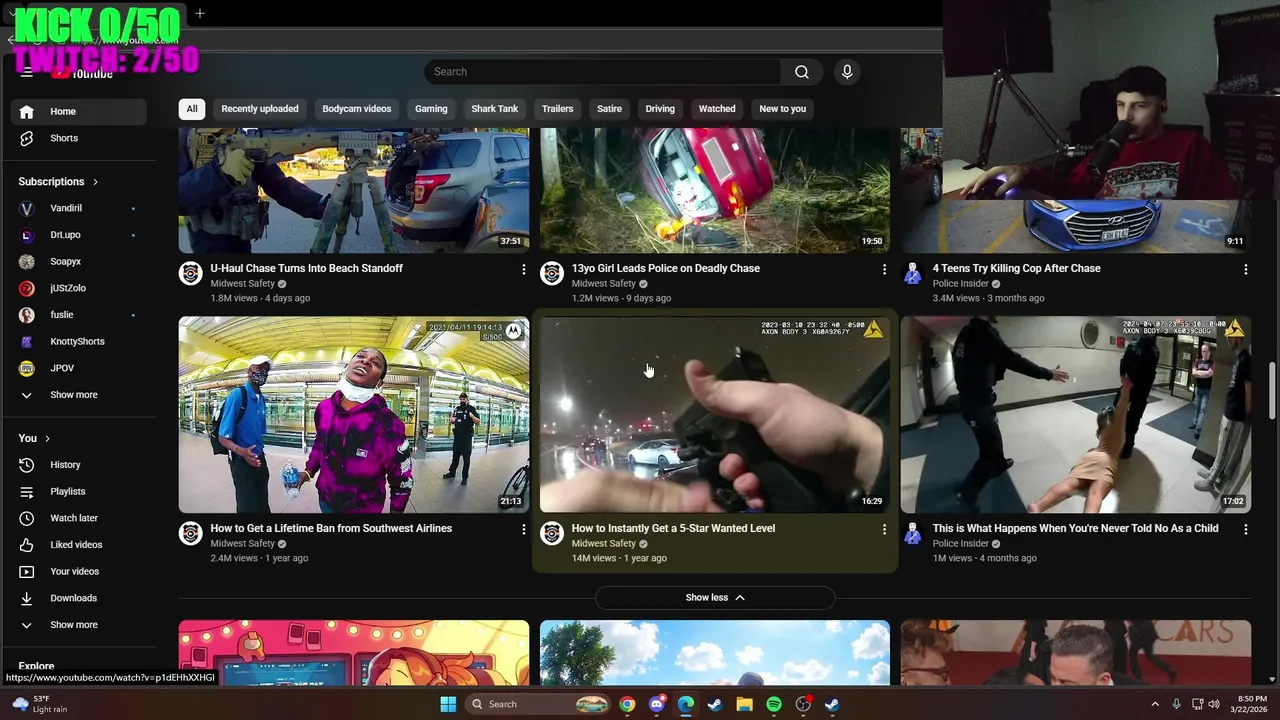This screenshot has width=1280, height=720.
Task: Play the airport thumbnail with 21:13 duration
Action: 354,415
